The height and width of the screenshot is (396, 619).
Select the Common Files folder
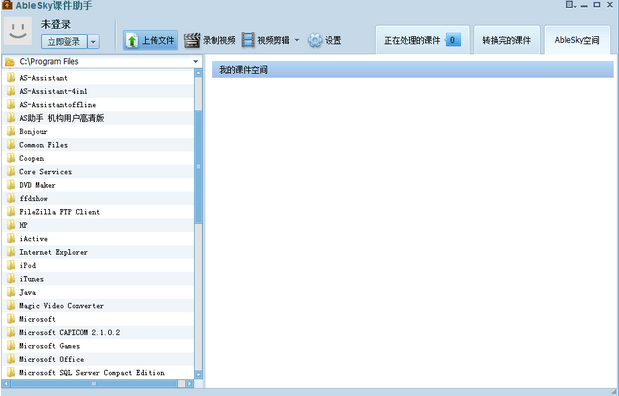(98, 145)
